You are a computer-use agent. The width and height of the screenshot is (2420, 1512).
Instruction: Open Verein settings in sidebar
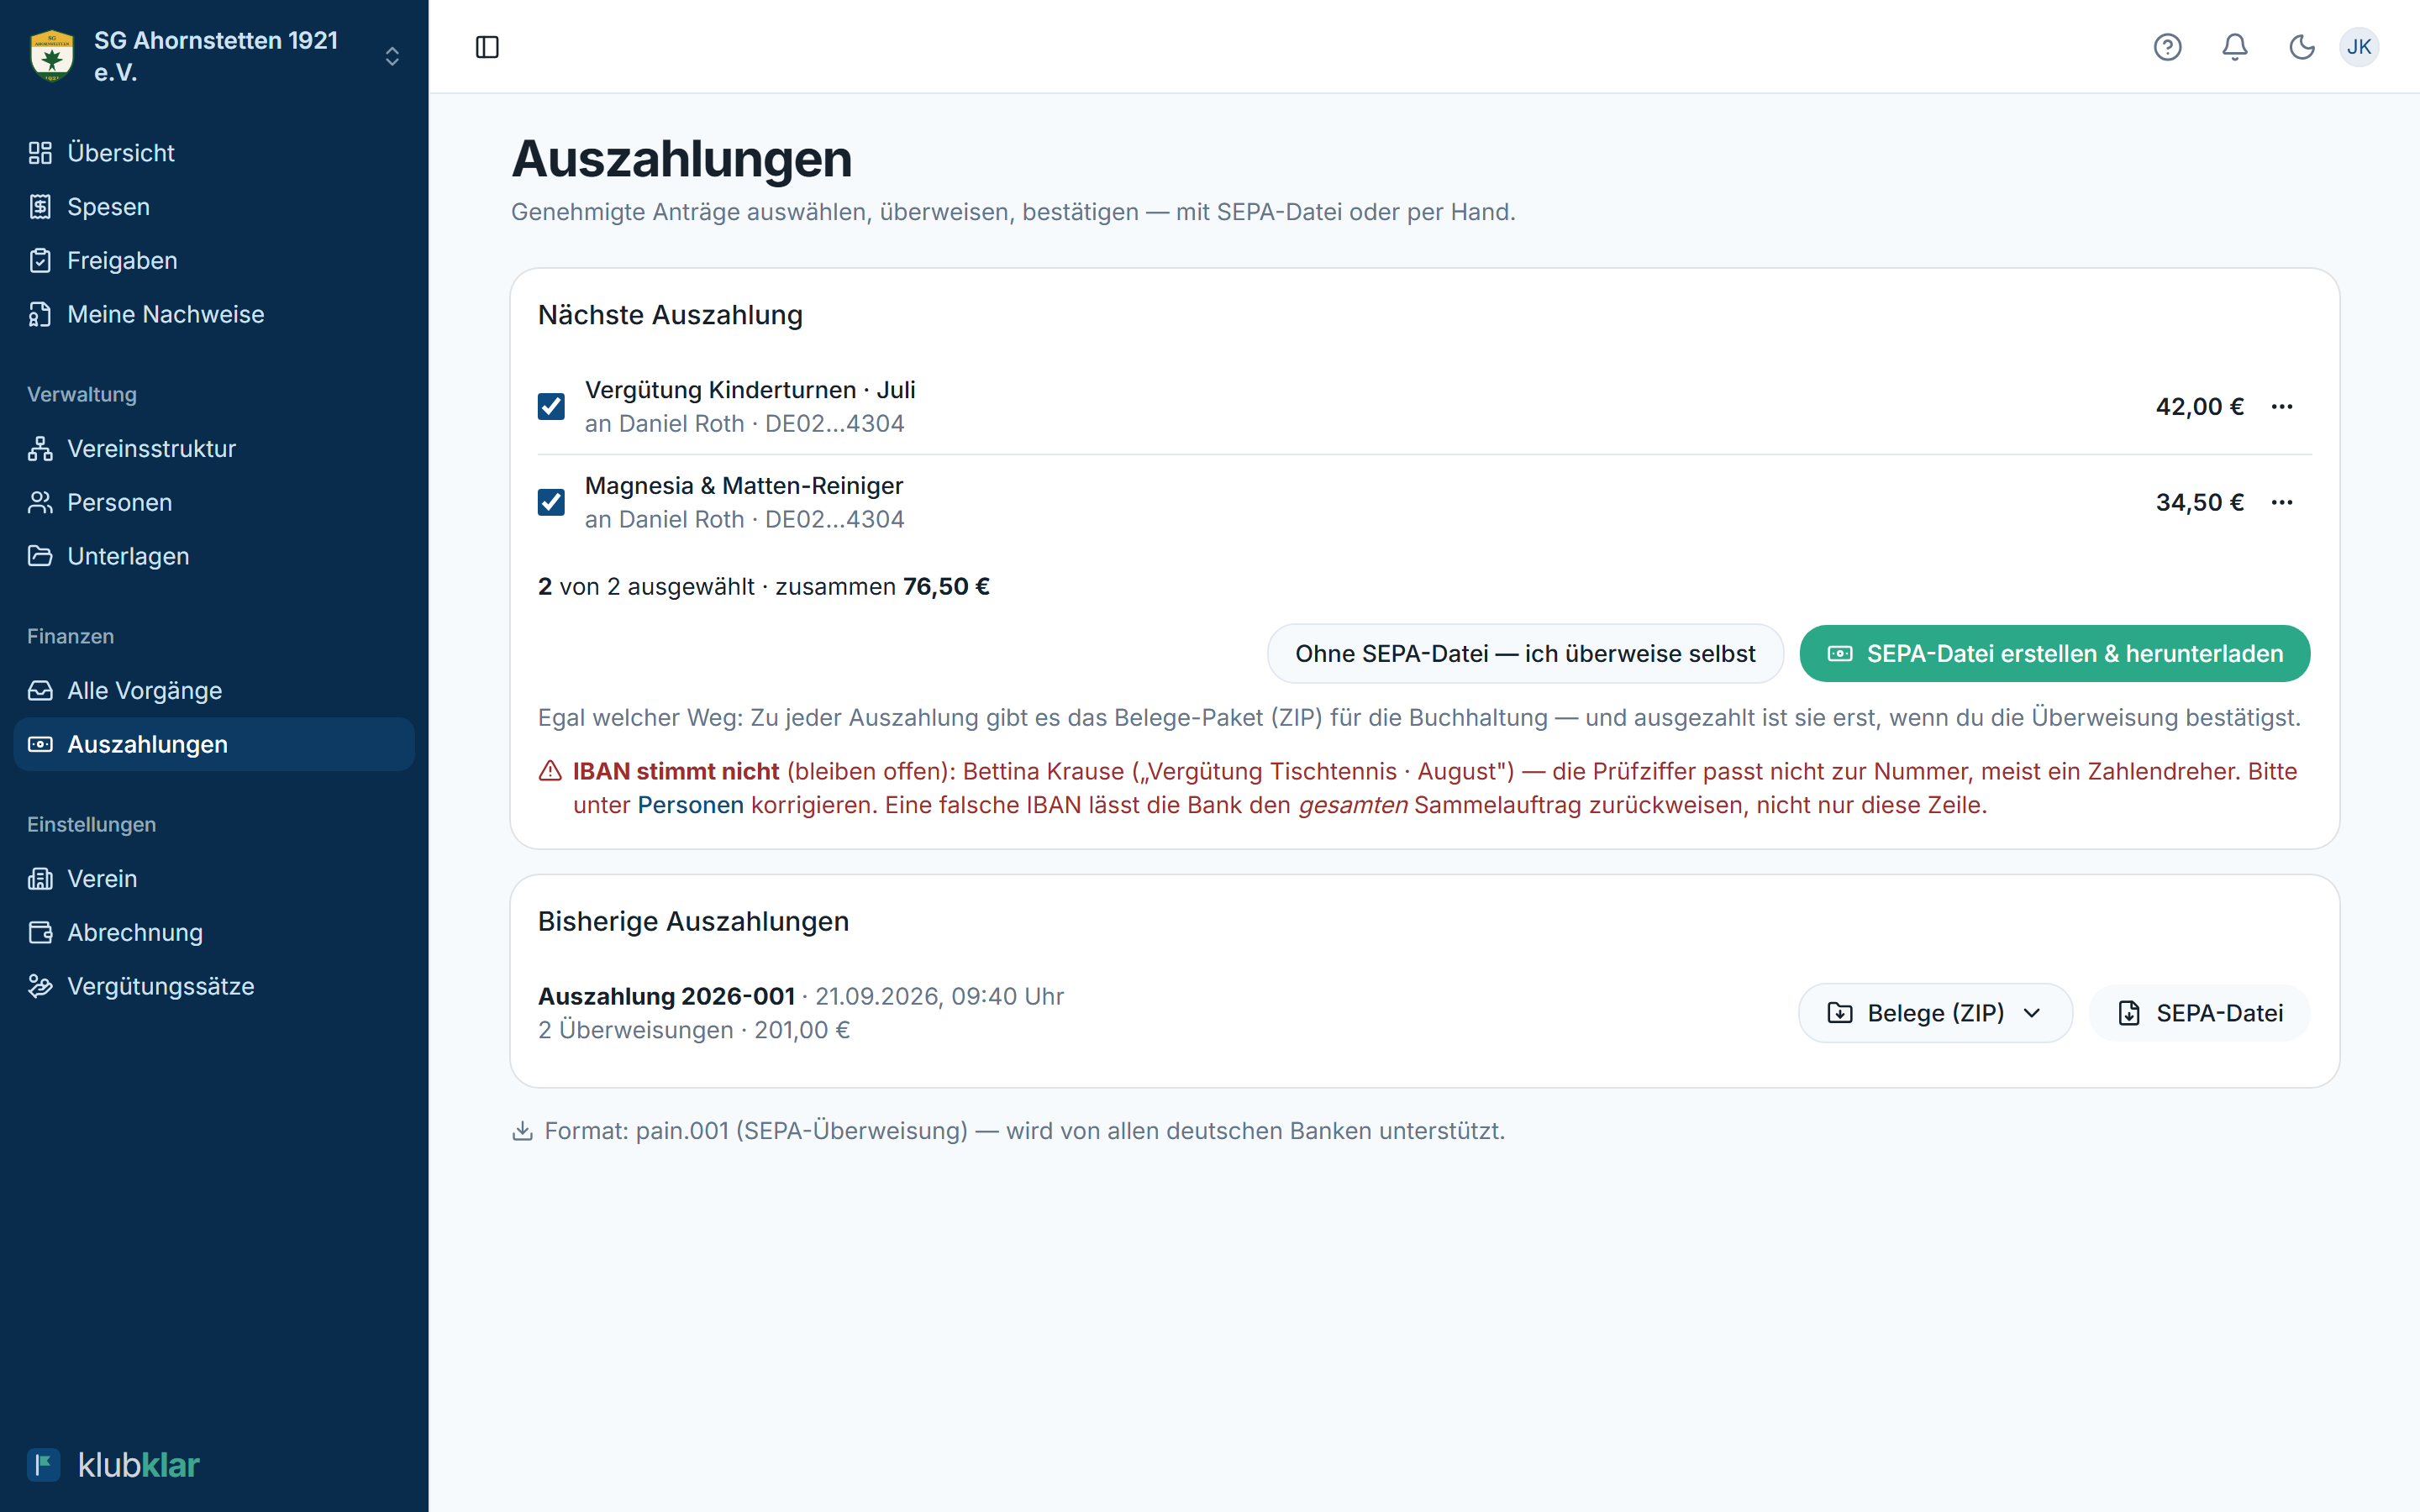tap(214, 879)
